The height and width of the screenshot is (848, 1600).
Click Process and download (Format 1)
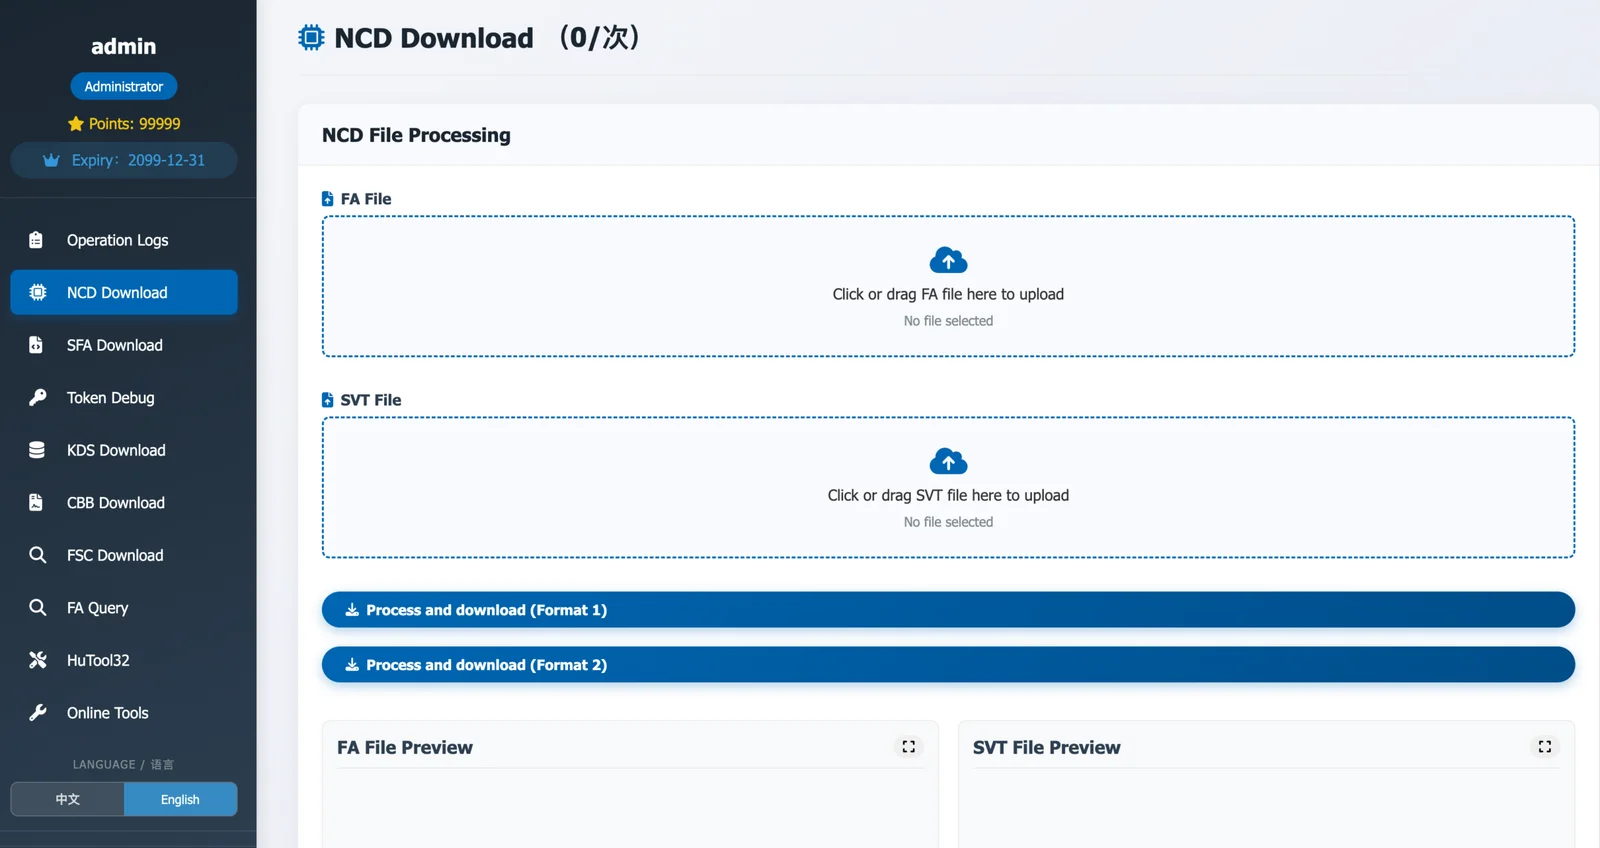coord(948,610)
